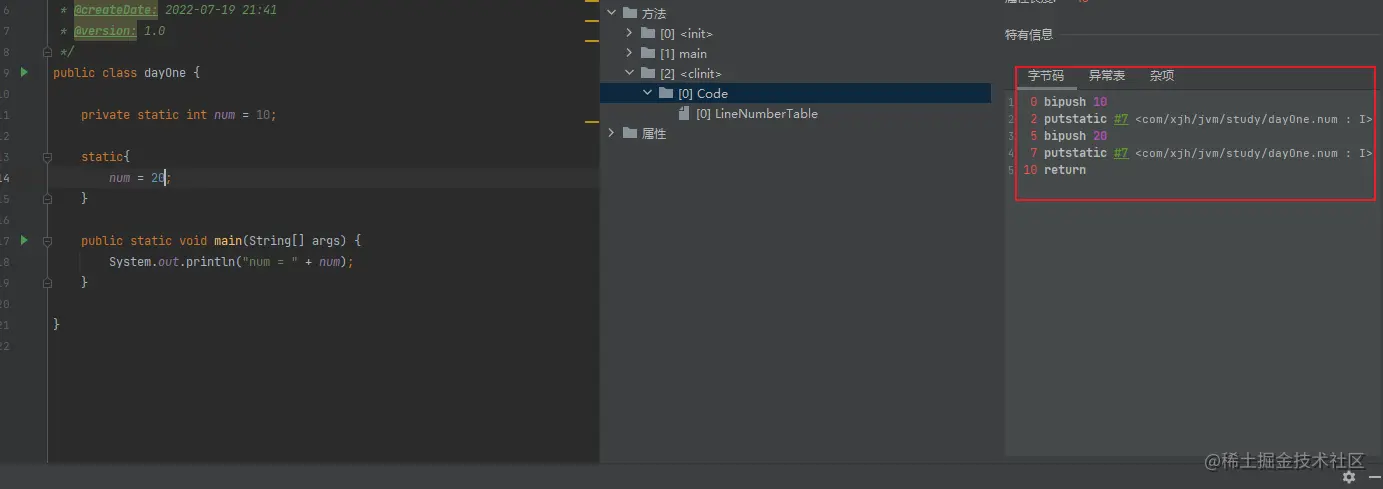This screenshot has width=1383, height=489.
Task: Click the System.out.println statement
Action: click(232, 262)
